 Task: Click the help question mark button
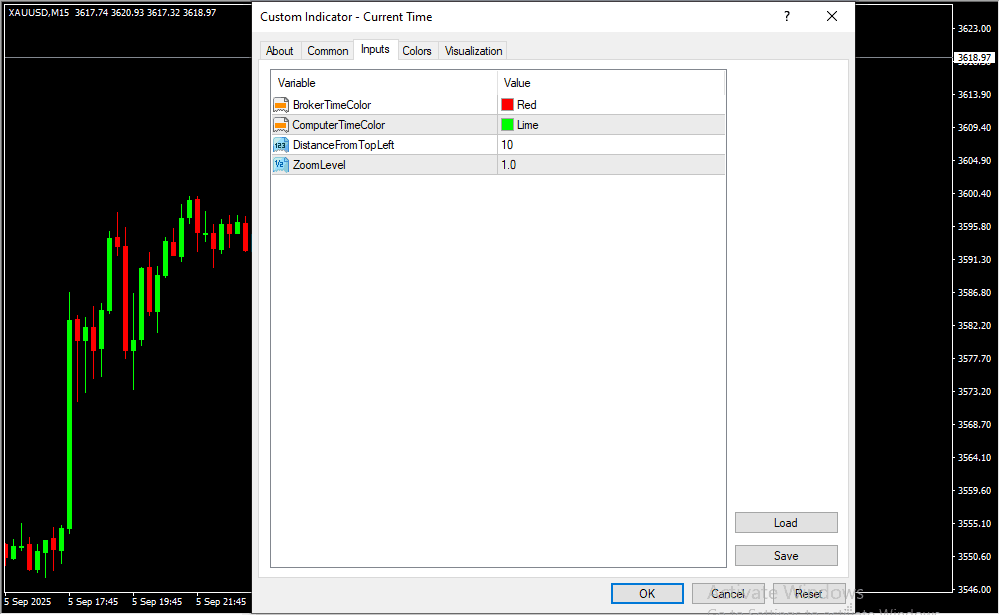tap(787, 17)
